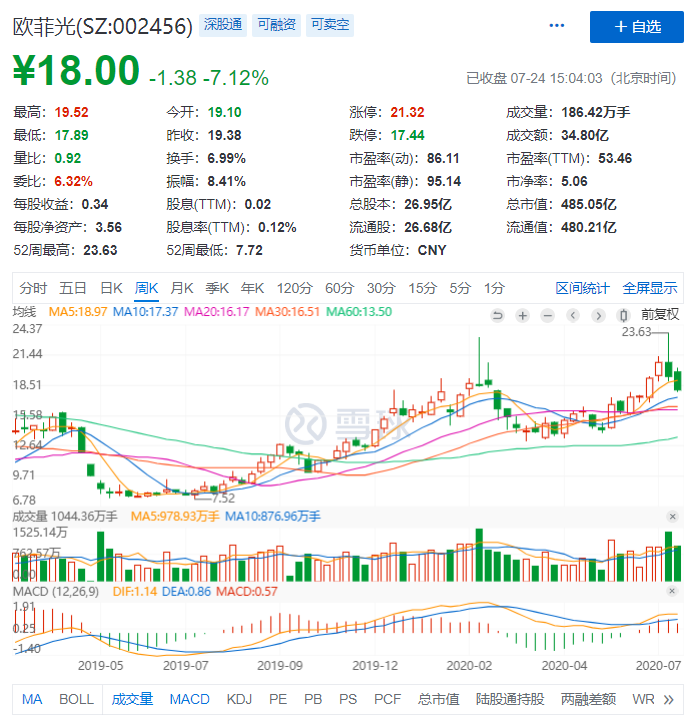
Task: Click the 市盈率(TTM) 53.46 value
Action: click(x=615, y=158)
